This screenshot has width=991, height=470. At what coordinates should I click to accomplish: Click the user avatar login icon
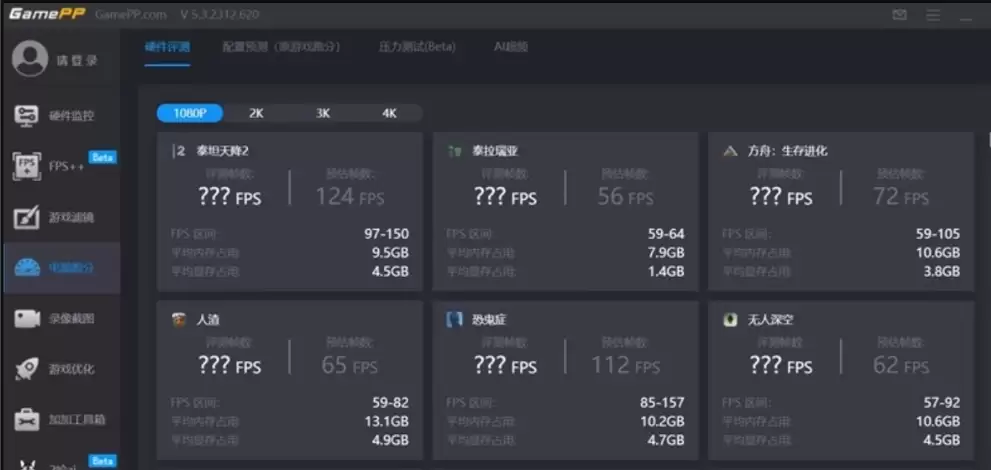coord(29,59)
